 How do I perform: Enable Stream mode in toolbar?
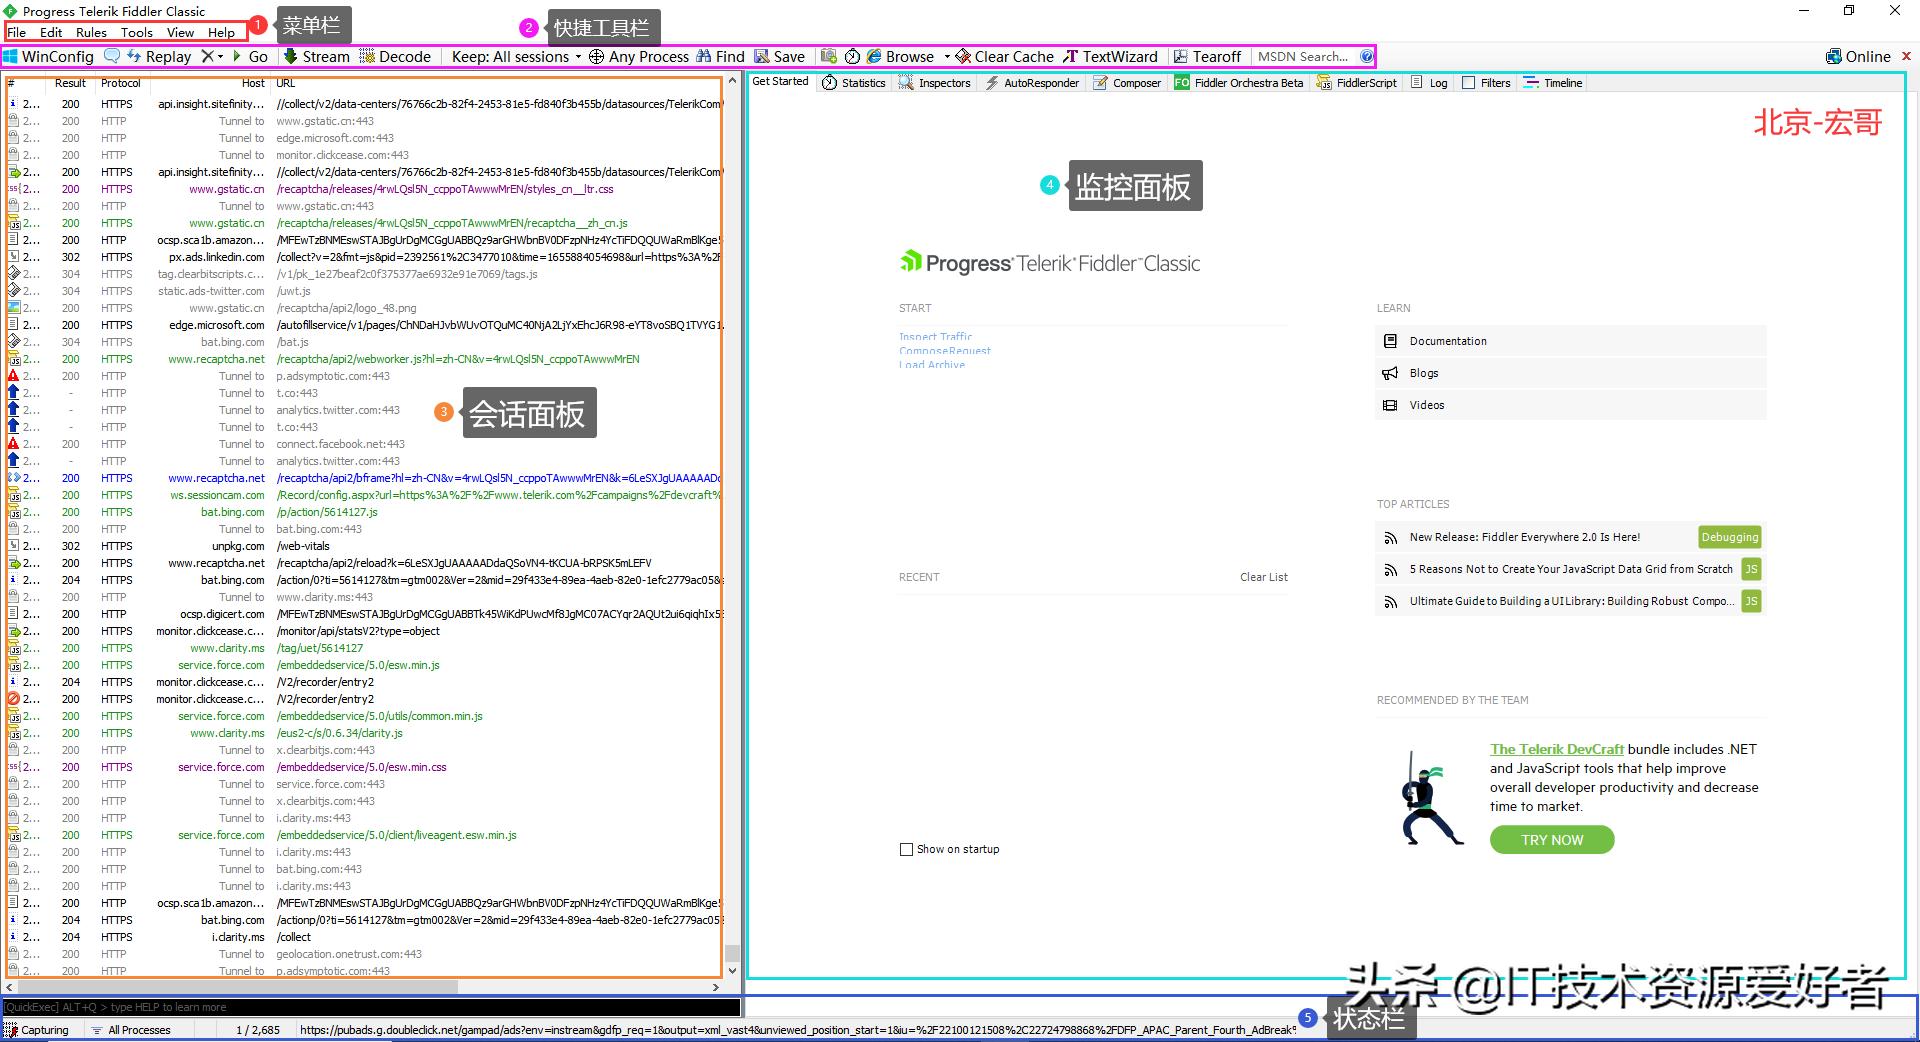pyautogui.click(x=316, y=57)
